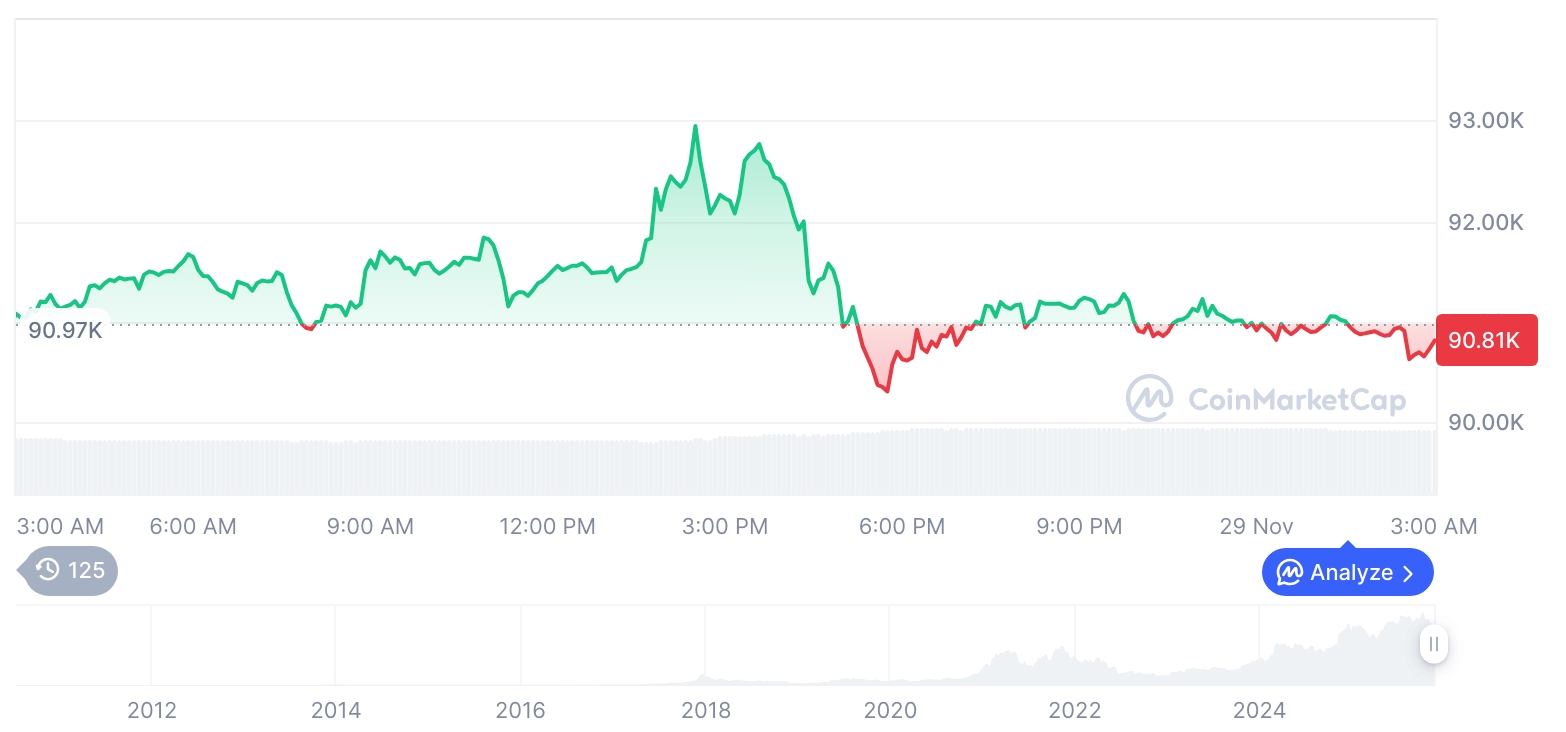The width and height of the screenshot is (1566, 732).
Task: Click the 2024 label on overview timeline
Action: [x=1259, y=710]
